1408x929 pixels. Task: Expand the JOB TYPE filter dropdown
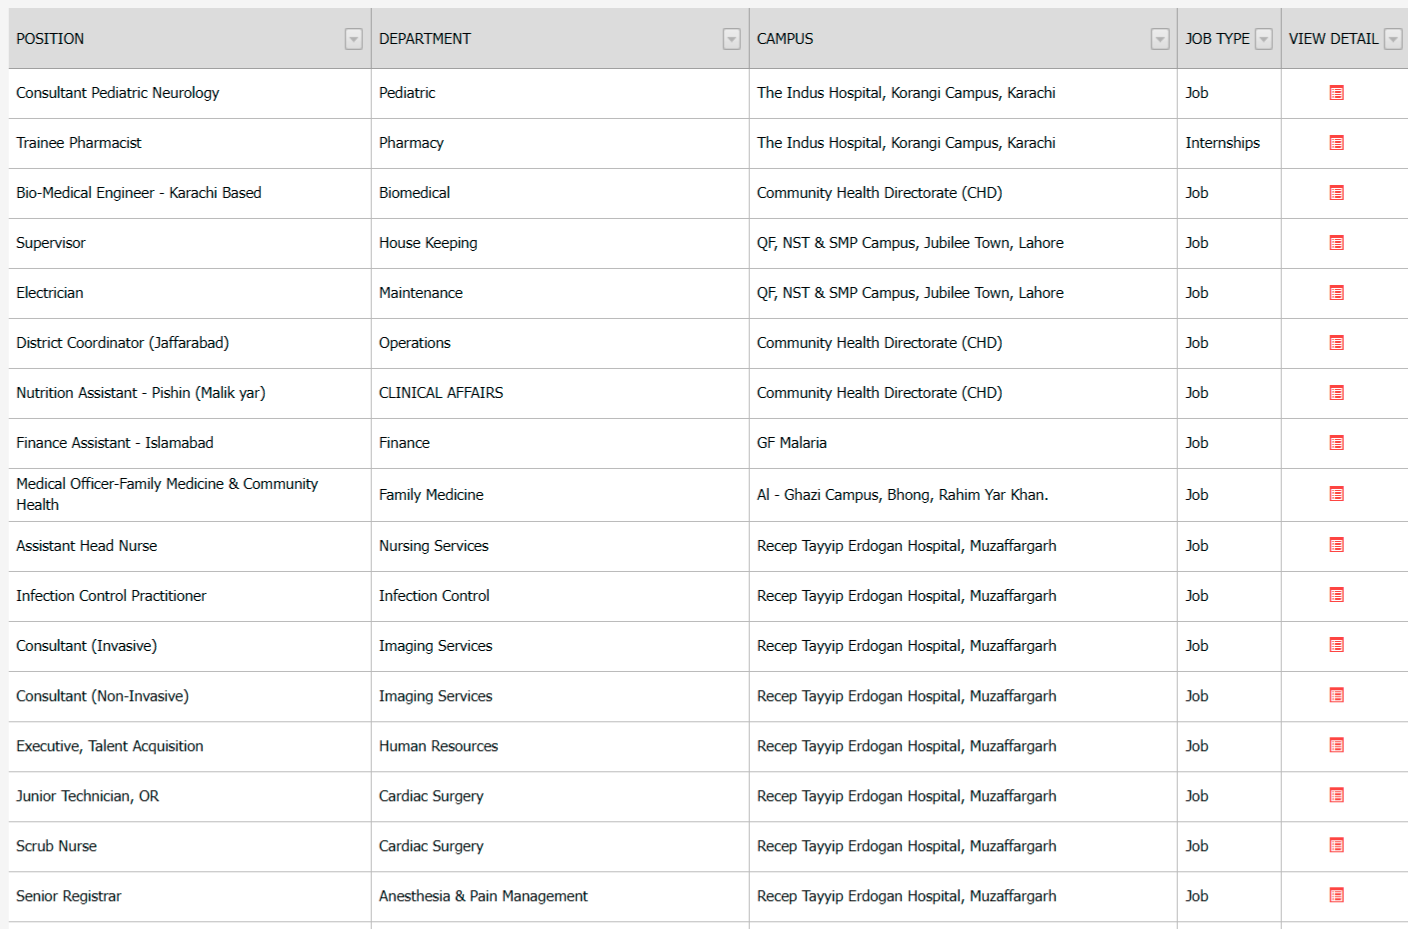click(x=1264, y=39)
